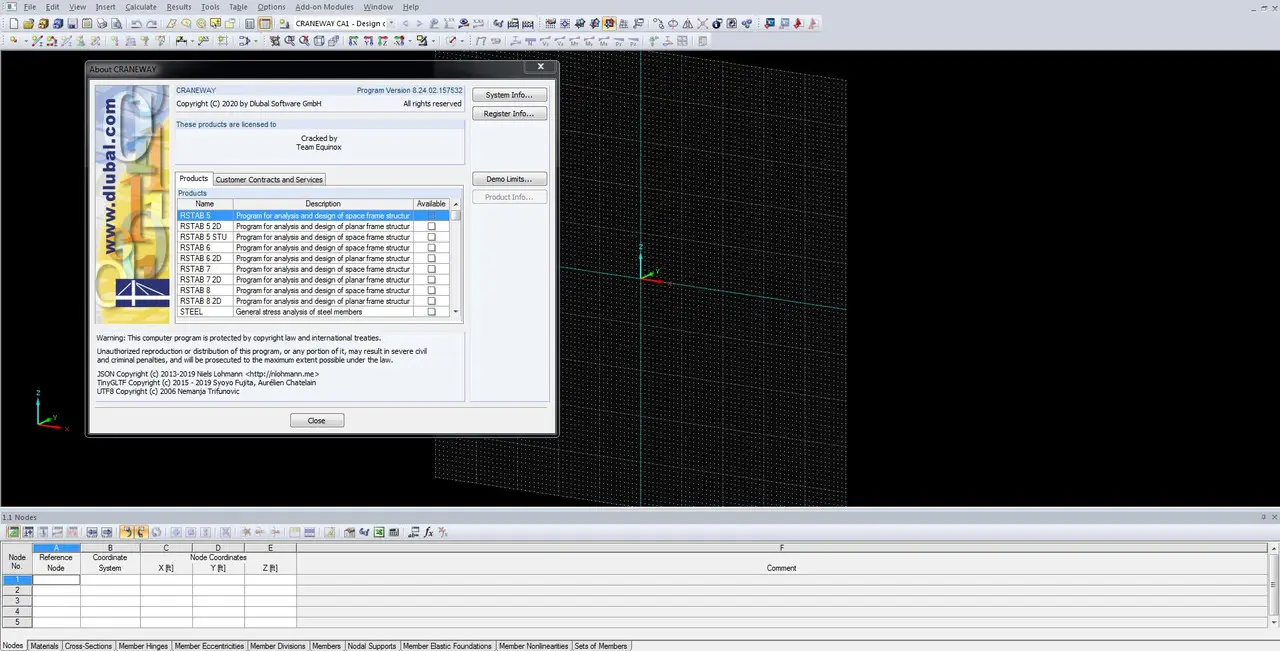The height and width of the screenshot is (651, 1280).
Task: Click the Excel export icon in table toolbar
Action: click(380, 532)
